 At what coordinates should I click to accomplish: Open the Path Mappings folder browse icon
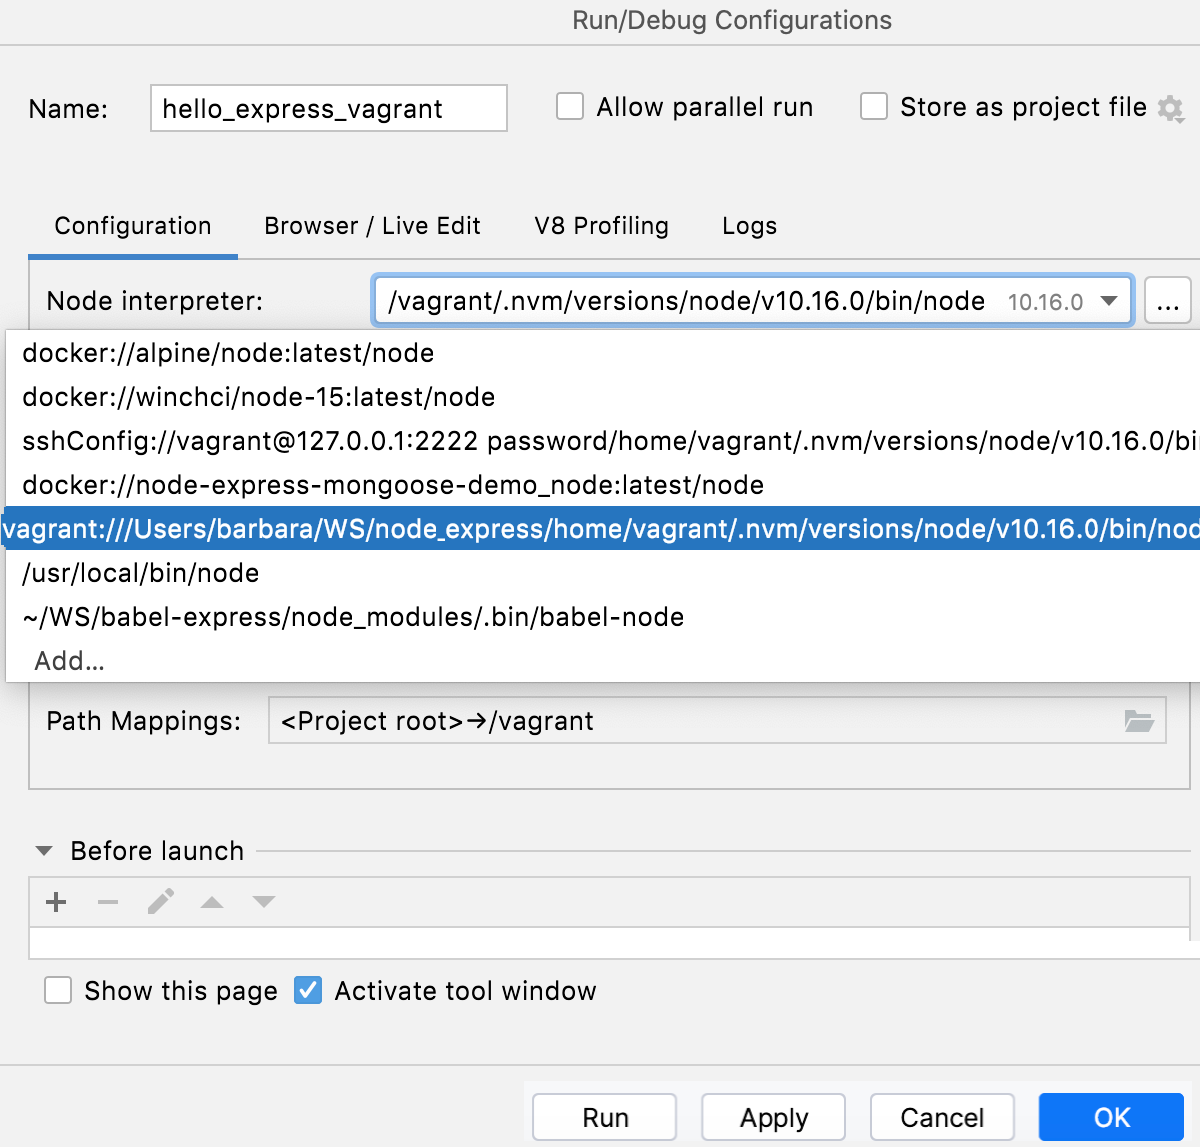click(1141, 720)
